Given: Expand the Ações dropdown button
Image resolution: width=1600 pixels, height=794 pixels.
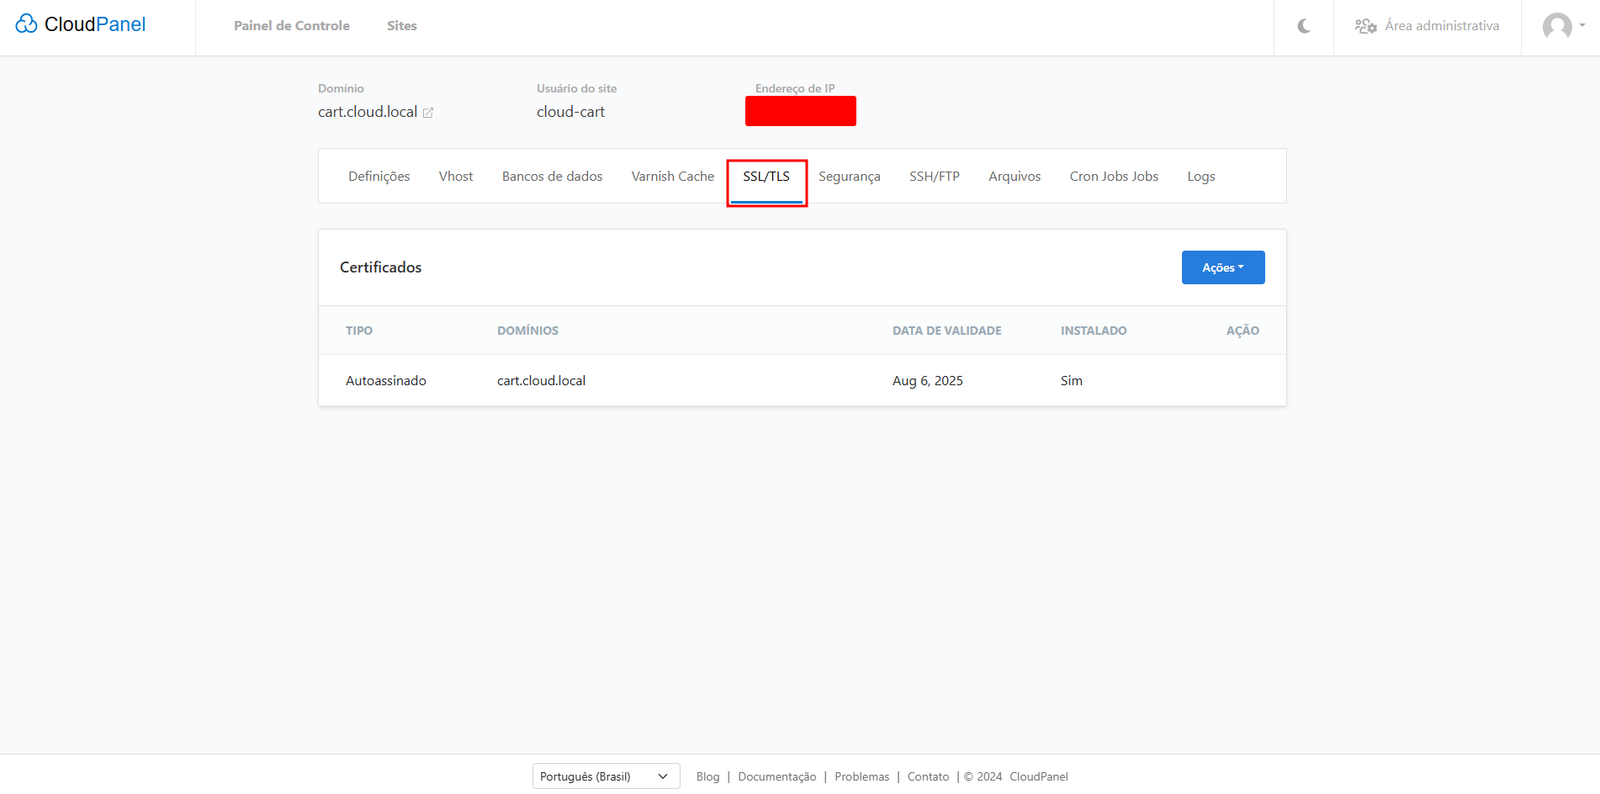Looking at the screenshot, I should pos(1222,268).
